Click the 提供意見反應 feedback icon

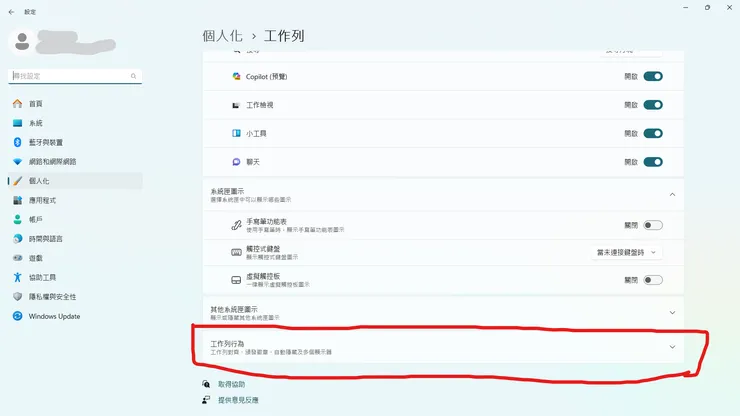206,400
